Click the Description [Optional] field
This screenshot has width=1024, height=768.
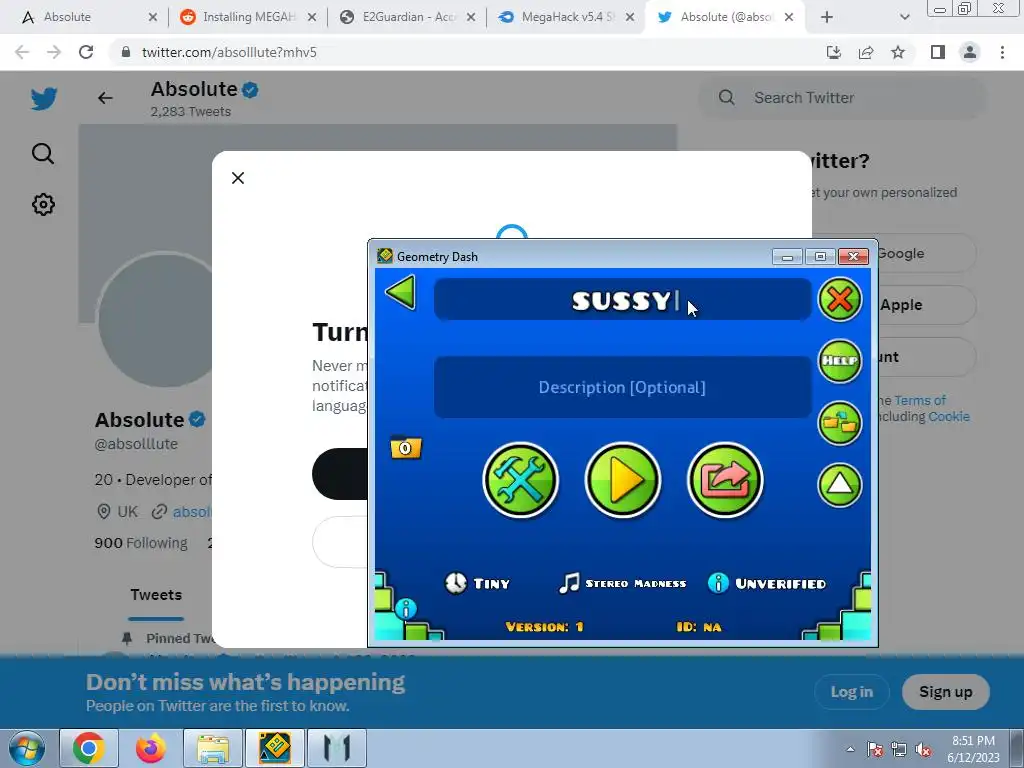622,387
